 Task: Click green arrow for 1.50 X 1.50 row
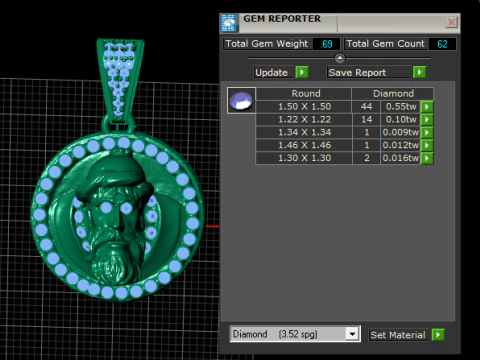point(427,107)
